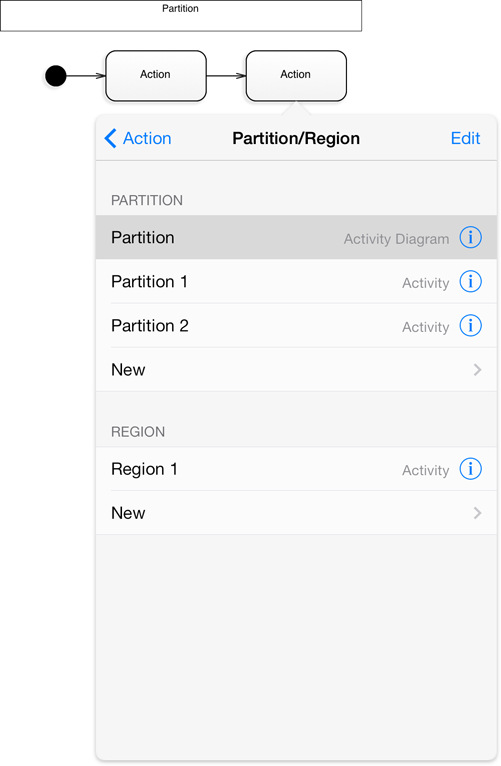Image resolution: width=501 pixels, height=766 pixels.
Task: Click the arrow connecting the two Action nodes
Action: pos(226,76)
